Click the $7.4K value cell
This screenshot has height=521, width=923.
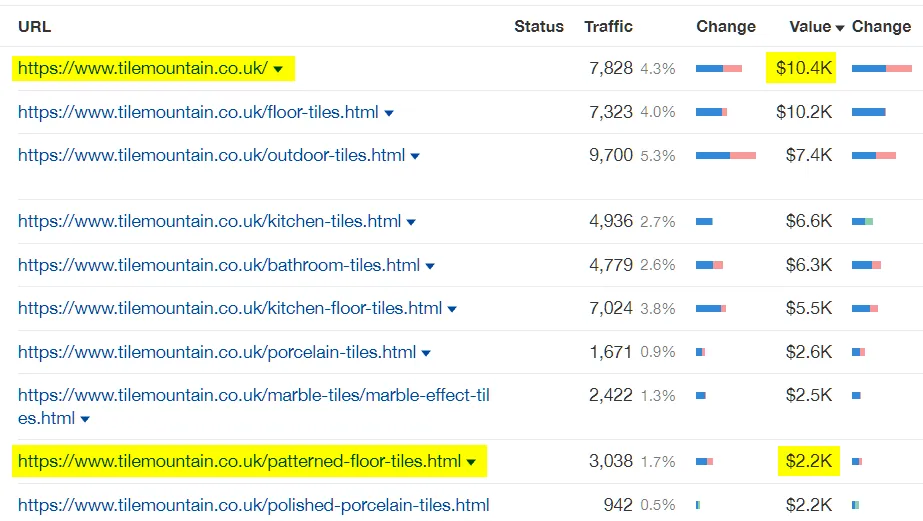(x=809, y=155)
